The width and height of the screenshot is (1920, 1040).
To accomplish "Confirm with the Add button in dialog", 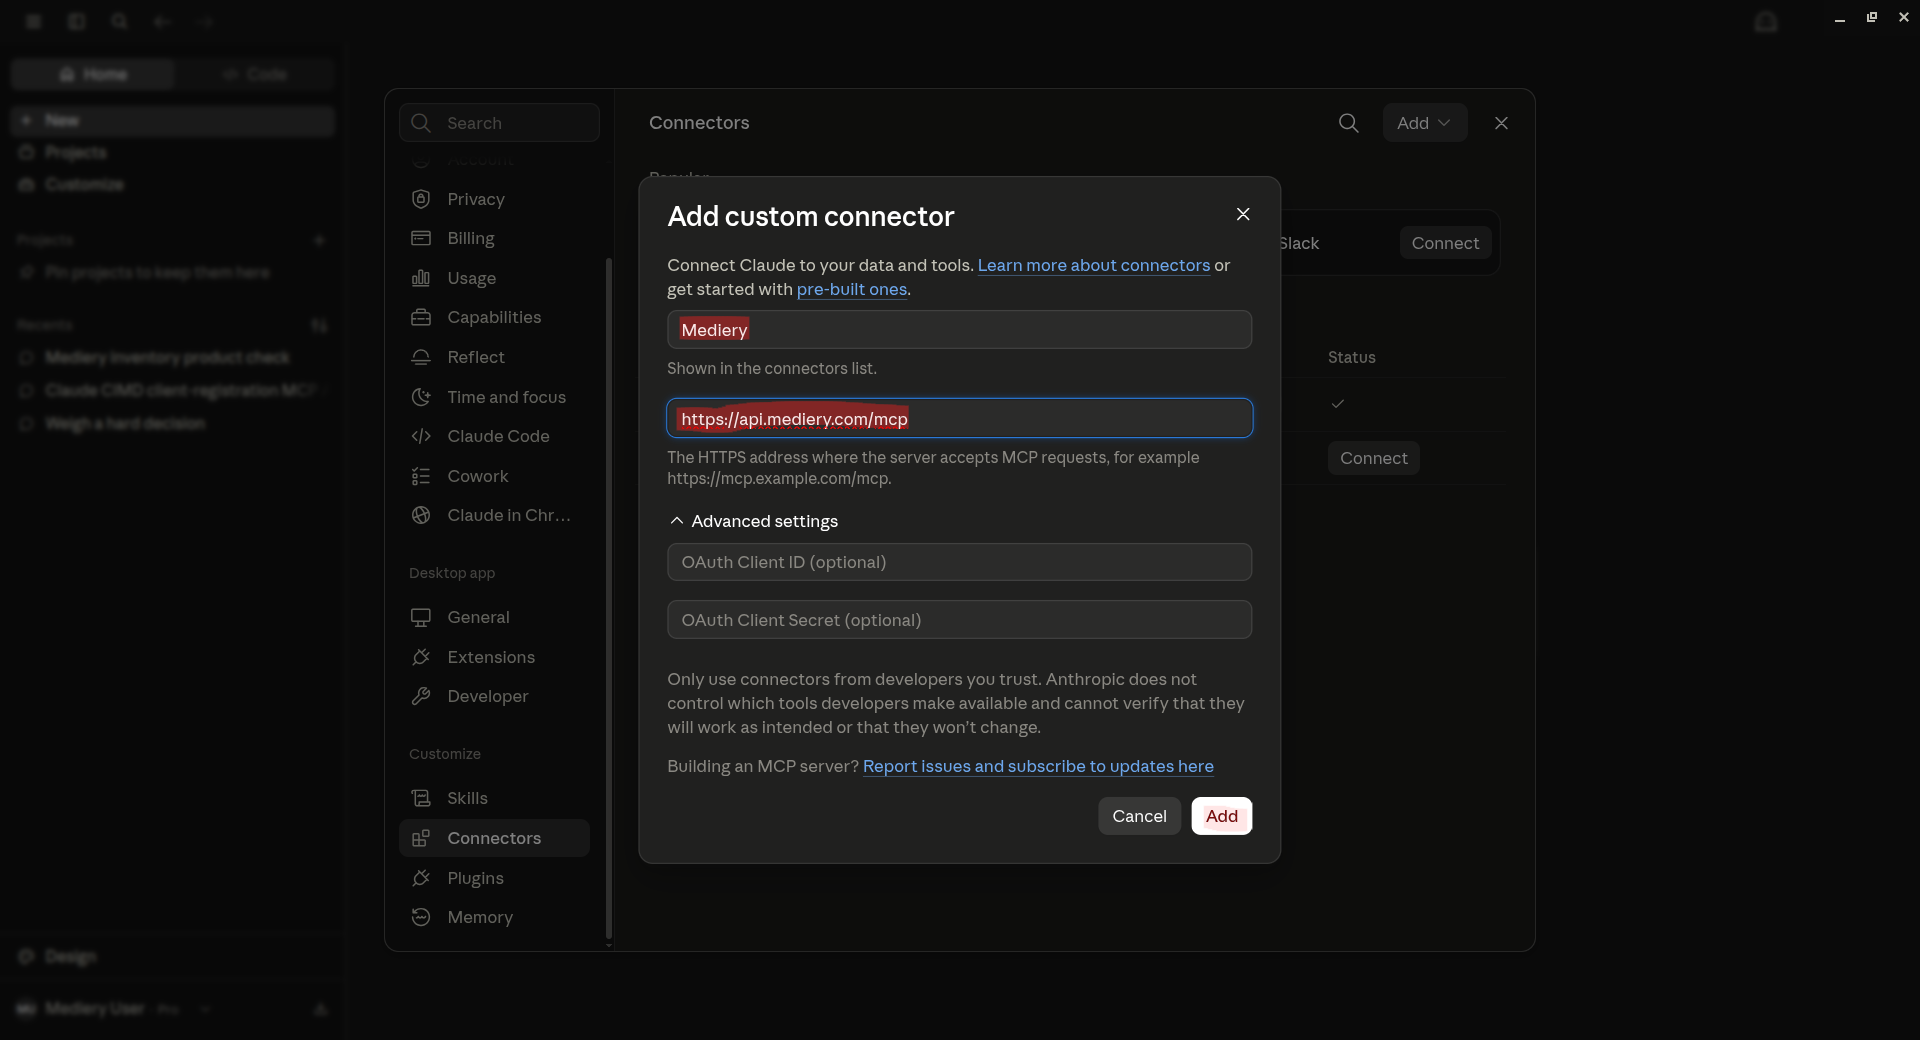I will 1221,816.
